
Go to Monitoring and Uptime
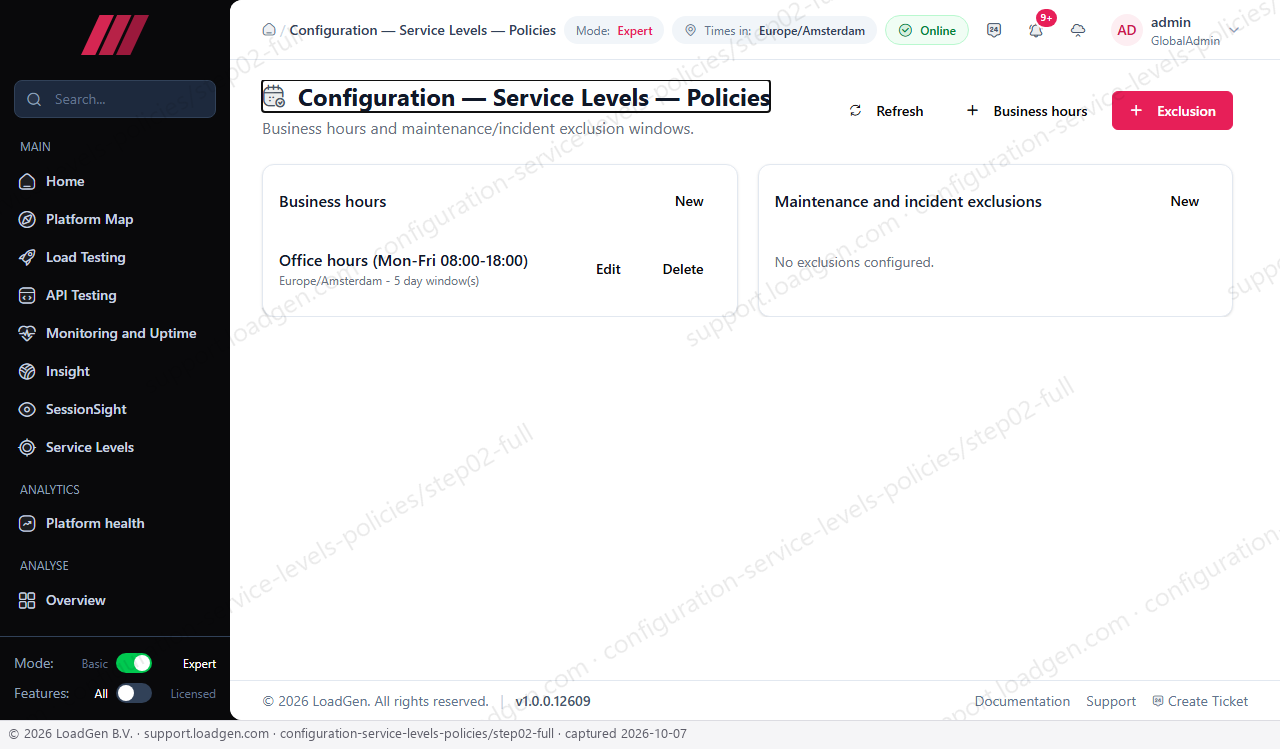pyautogui.click(x=115, y=333)
